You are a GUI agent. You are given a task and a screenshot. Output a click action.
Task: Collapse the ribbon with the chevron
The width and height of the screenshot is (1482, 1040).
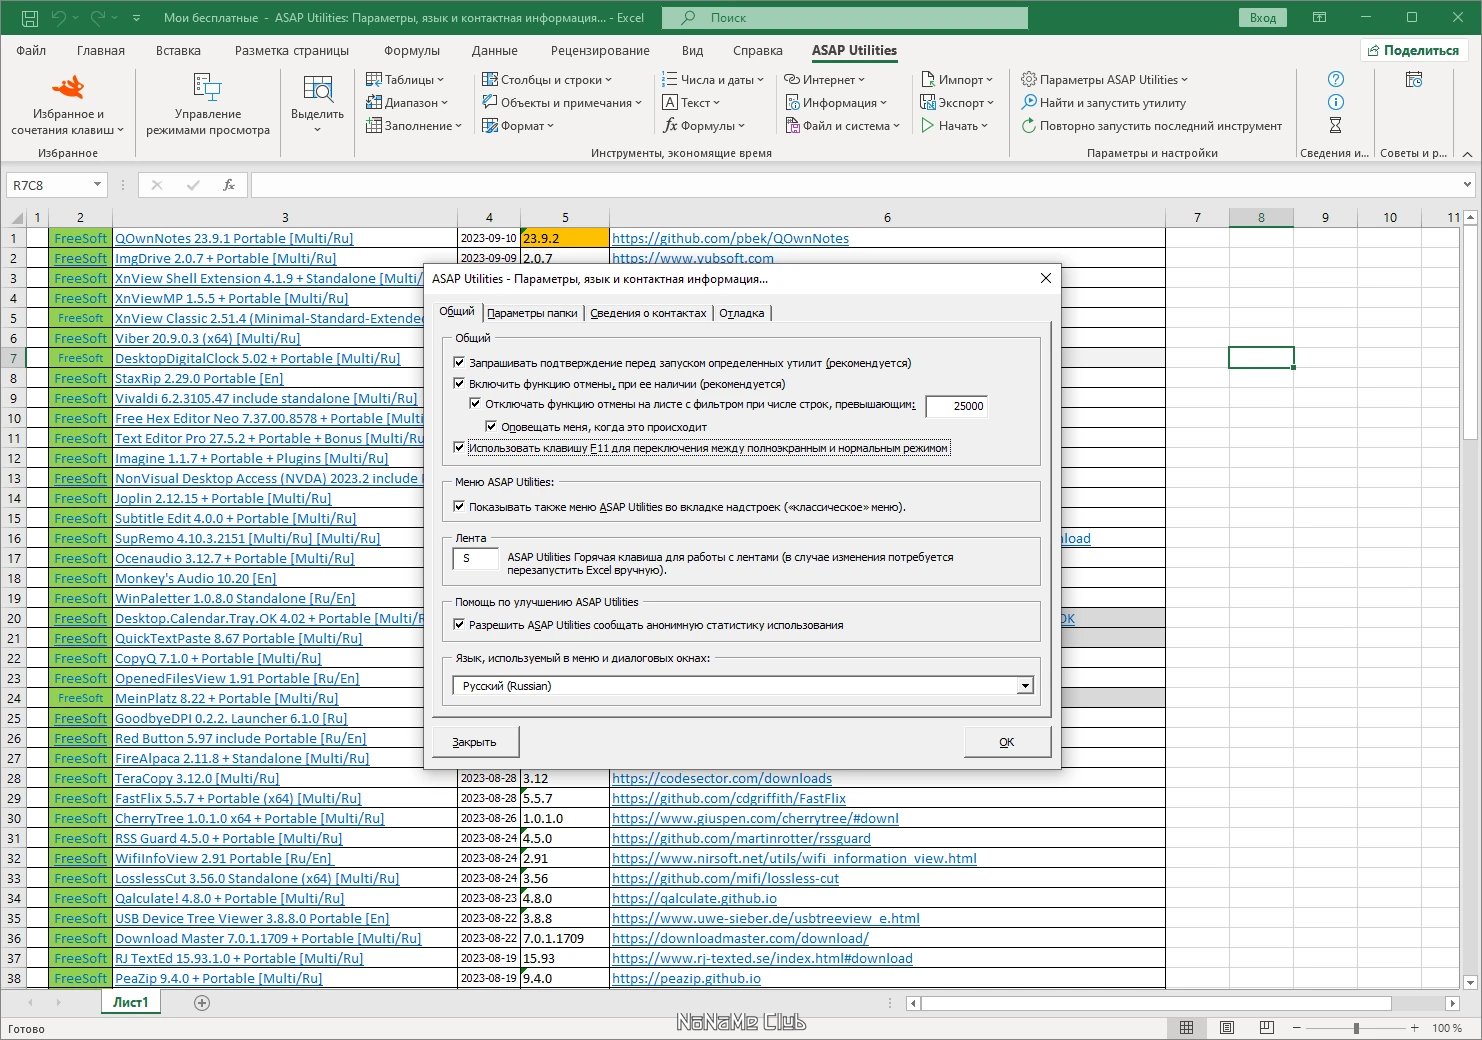click(x=1467, y=154)
